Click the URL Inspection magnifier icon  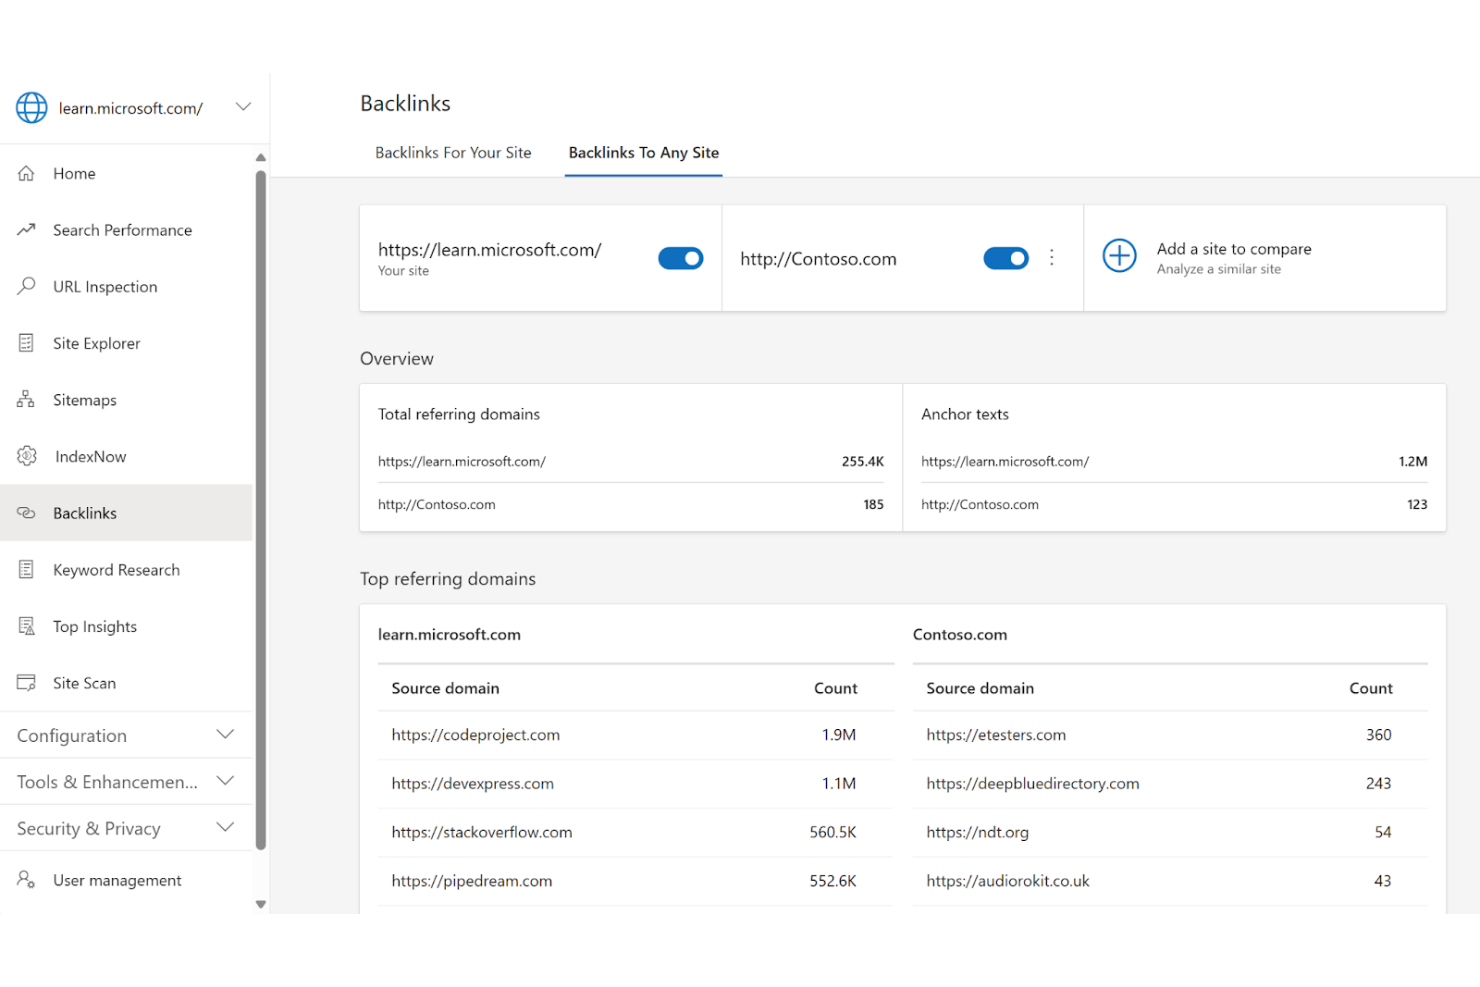coord(27,286)
